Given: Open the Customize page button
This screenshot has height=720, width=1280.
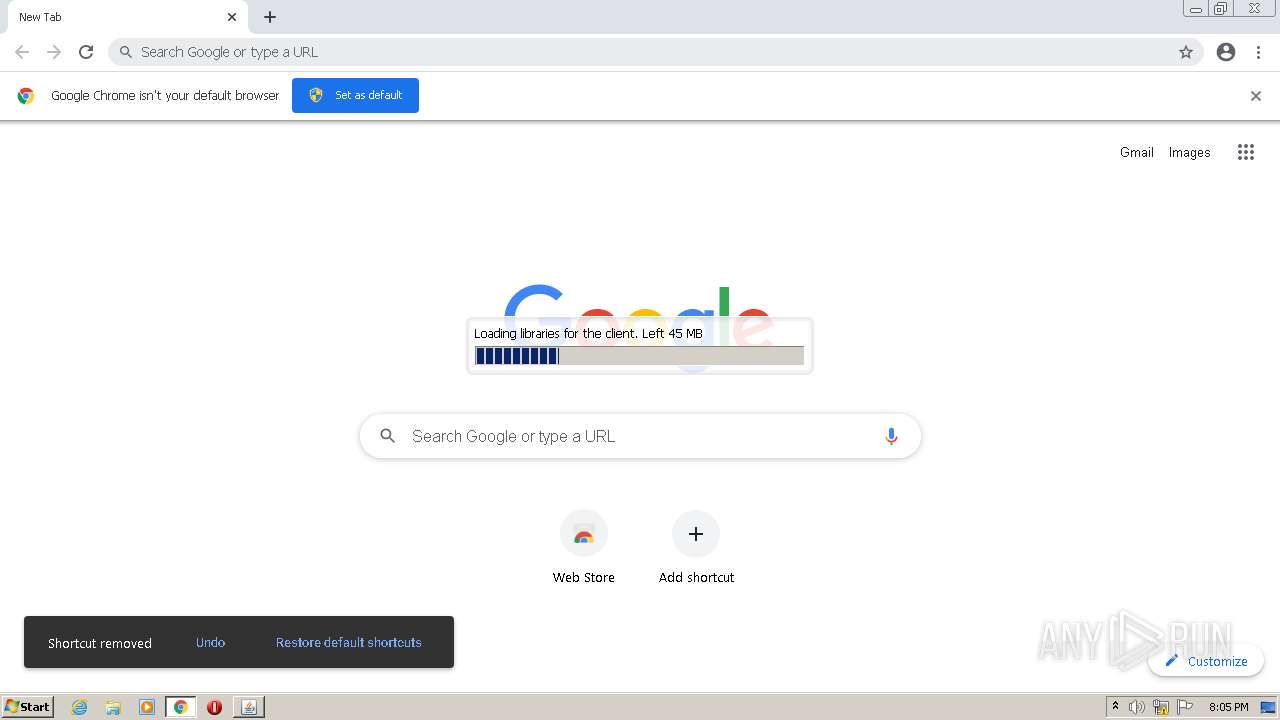Looking at the screenshot, I should (x=1206, y=661).
